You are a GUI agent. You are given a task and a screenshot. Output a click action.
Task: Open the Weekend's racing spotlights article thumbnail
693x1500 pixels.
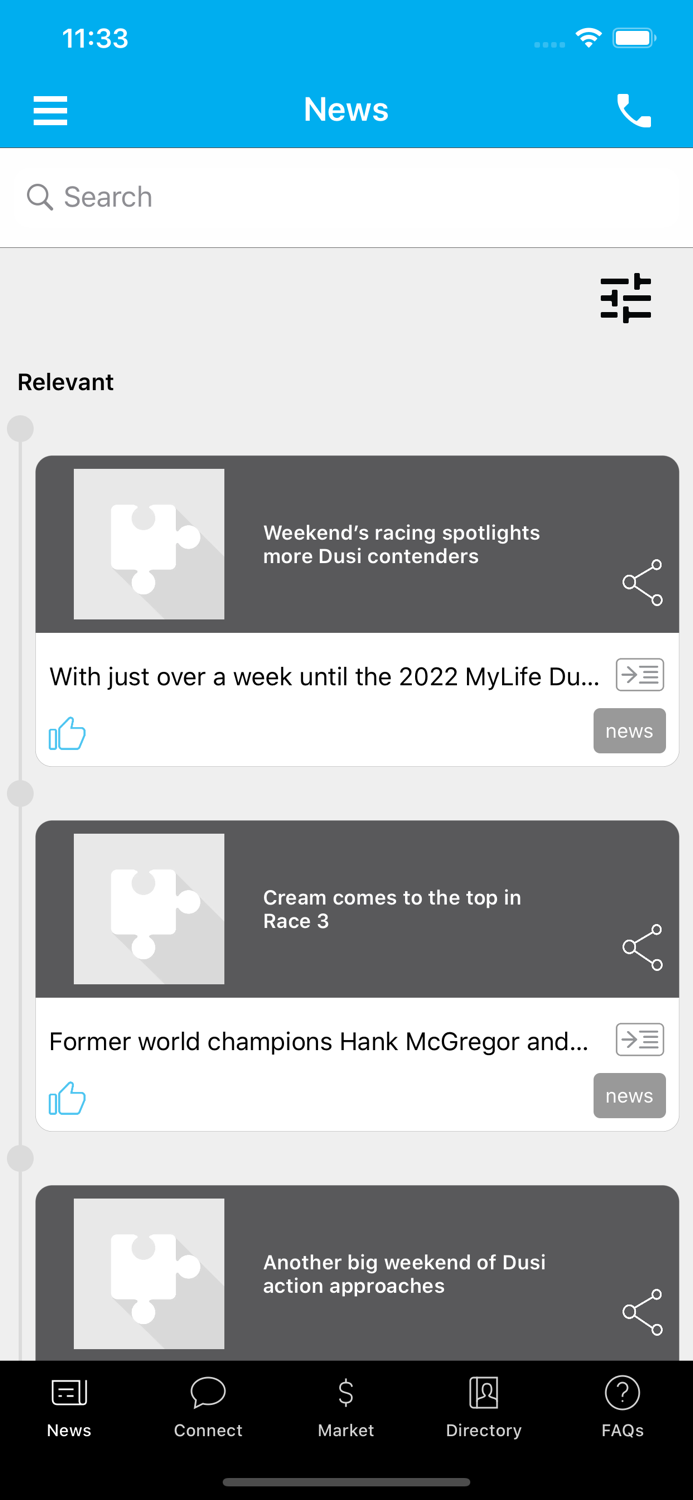149,544
